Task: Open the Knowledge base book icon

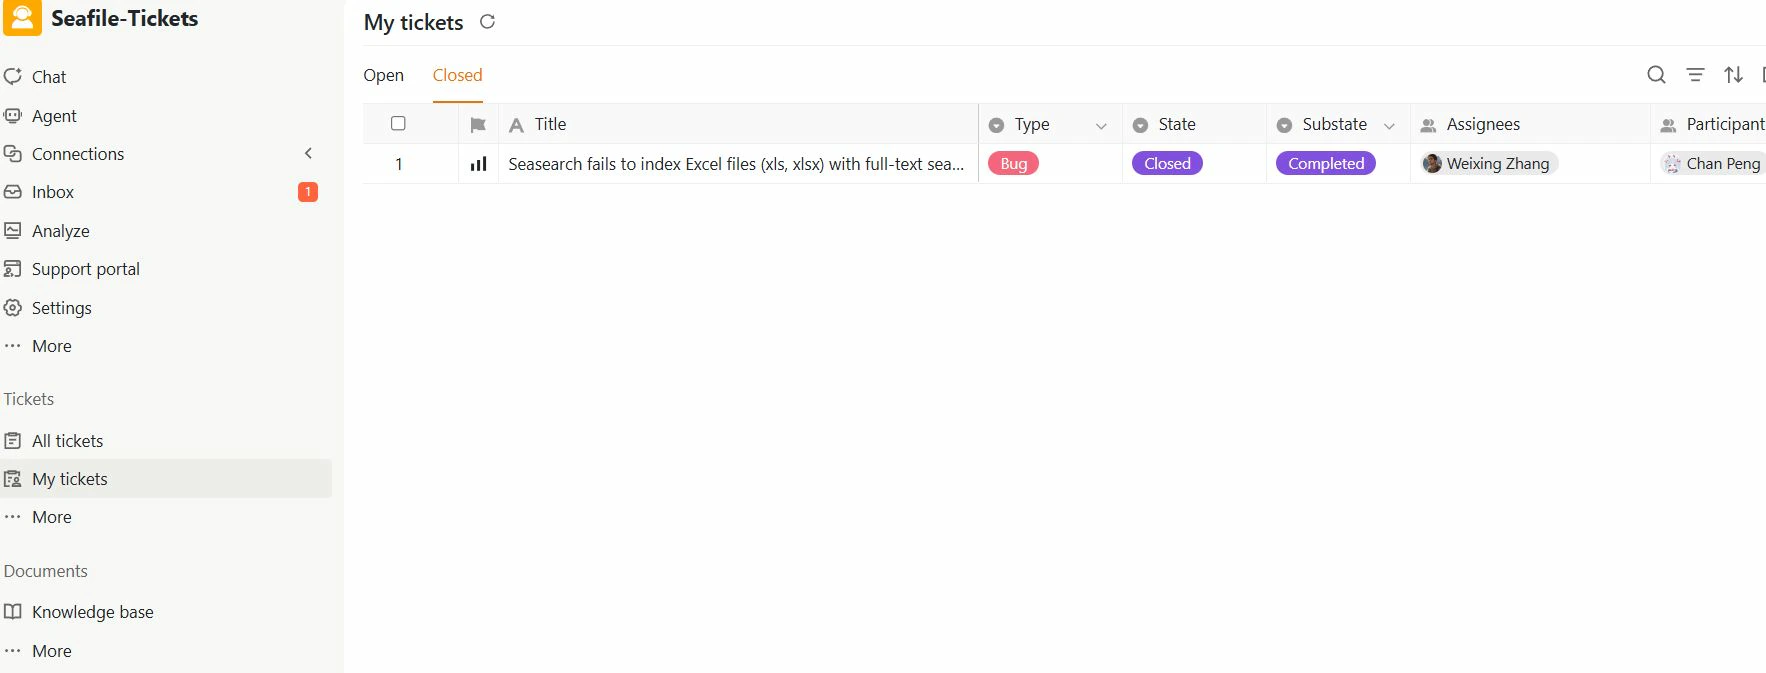Action: tap(13, 612)
